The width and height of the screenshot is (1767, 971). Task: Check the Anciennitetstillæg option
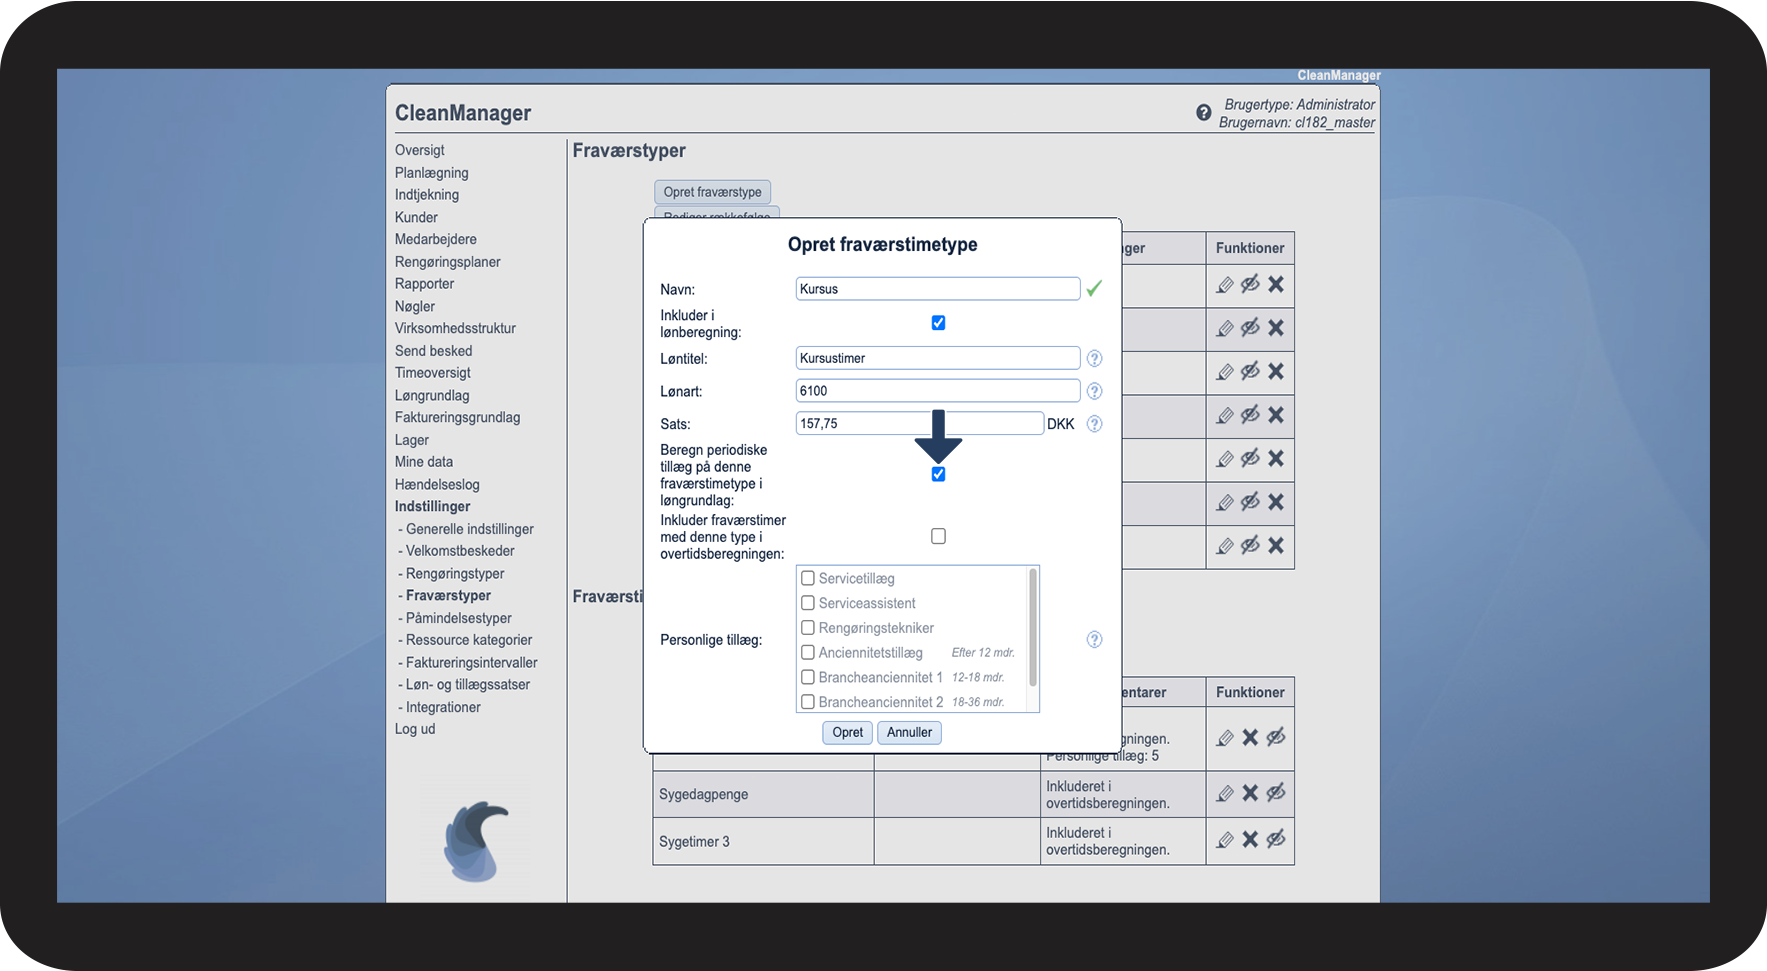[x=808, y=652]
